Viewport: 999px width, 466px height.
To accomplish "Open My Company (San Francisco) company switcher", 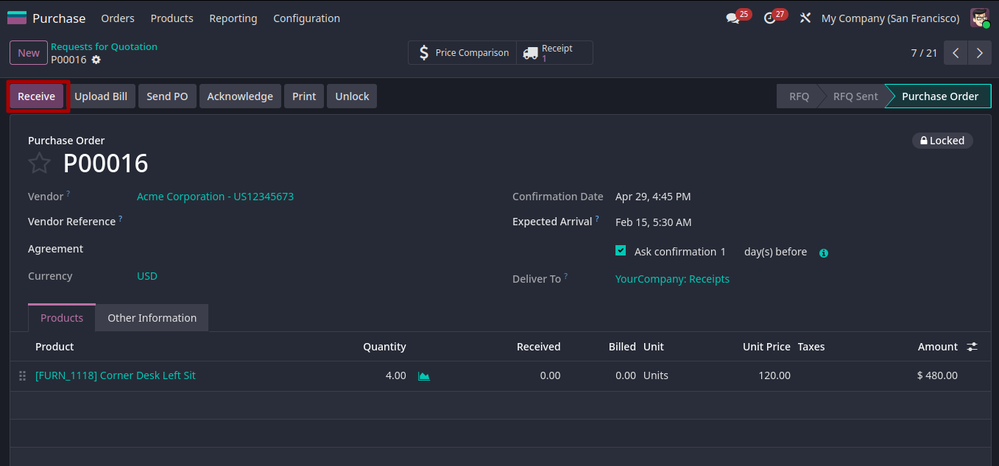I will pyautogui.click(x=890, y=18).
